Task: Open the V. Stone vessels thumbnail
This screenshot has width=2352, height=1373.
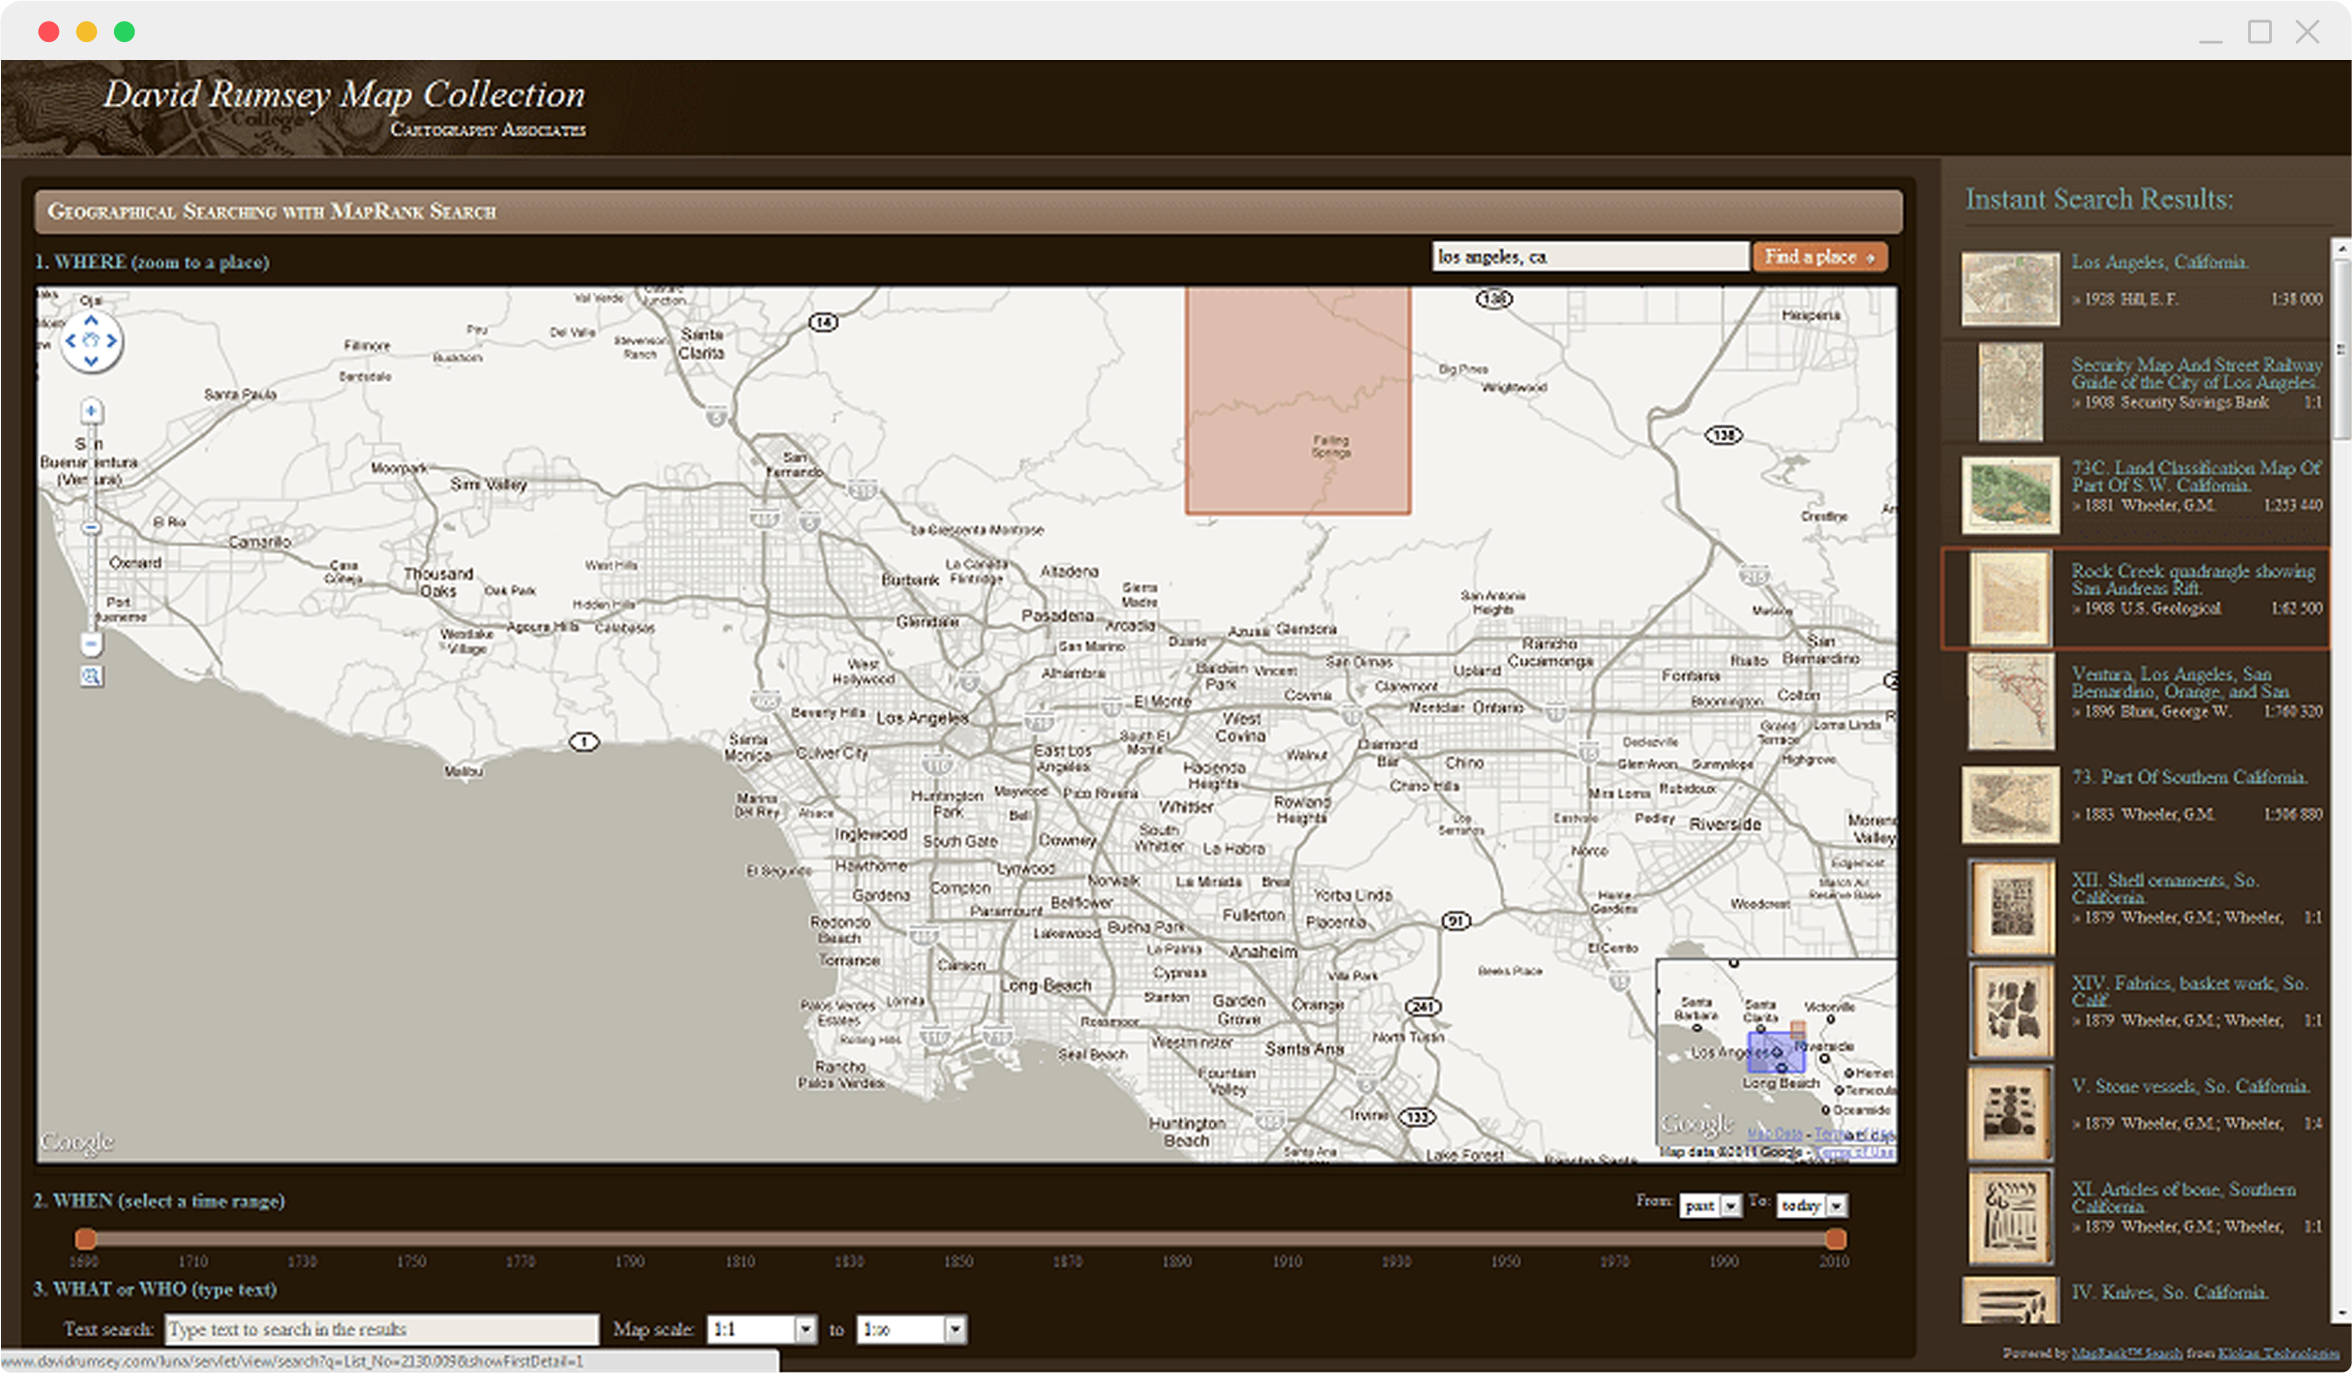Action: 2011,1113
